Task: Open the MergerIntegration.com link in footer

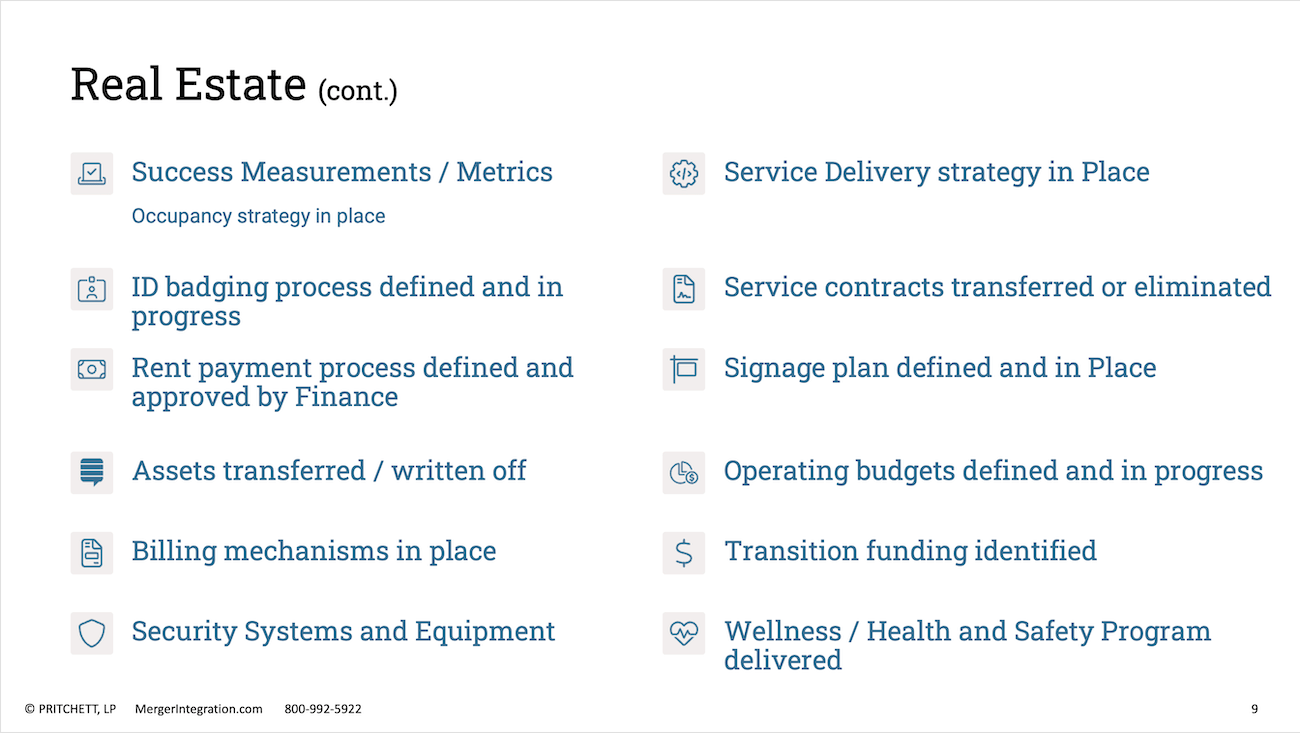Action: [198, 709]
